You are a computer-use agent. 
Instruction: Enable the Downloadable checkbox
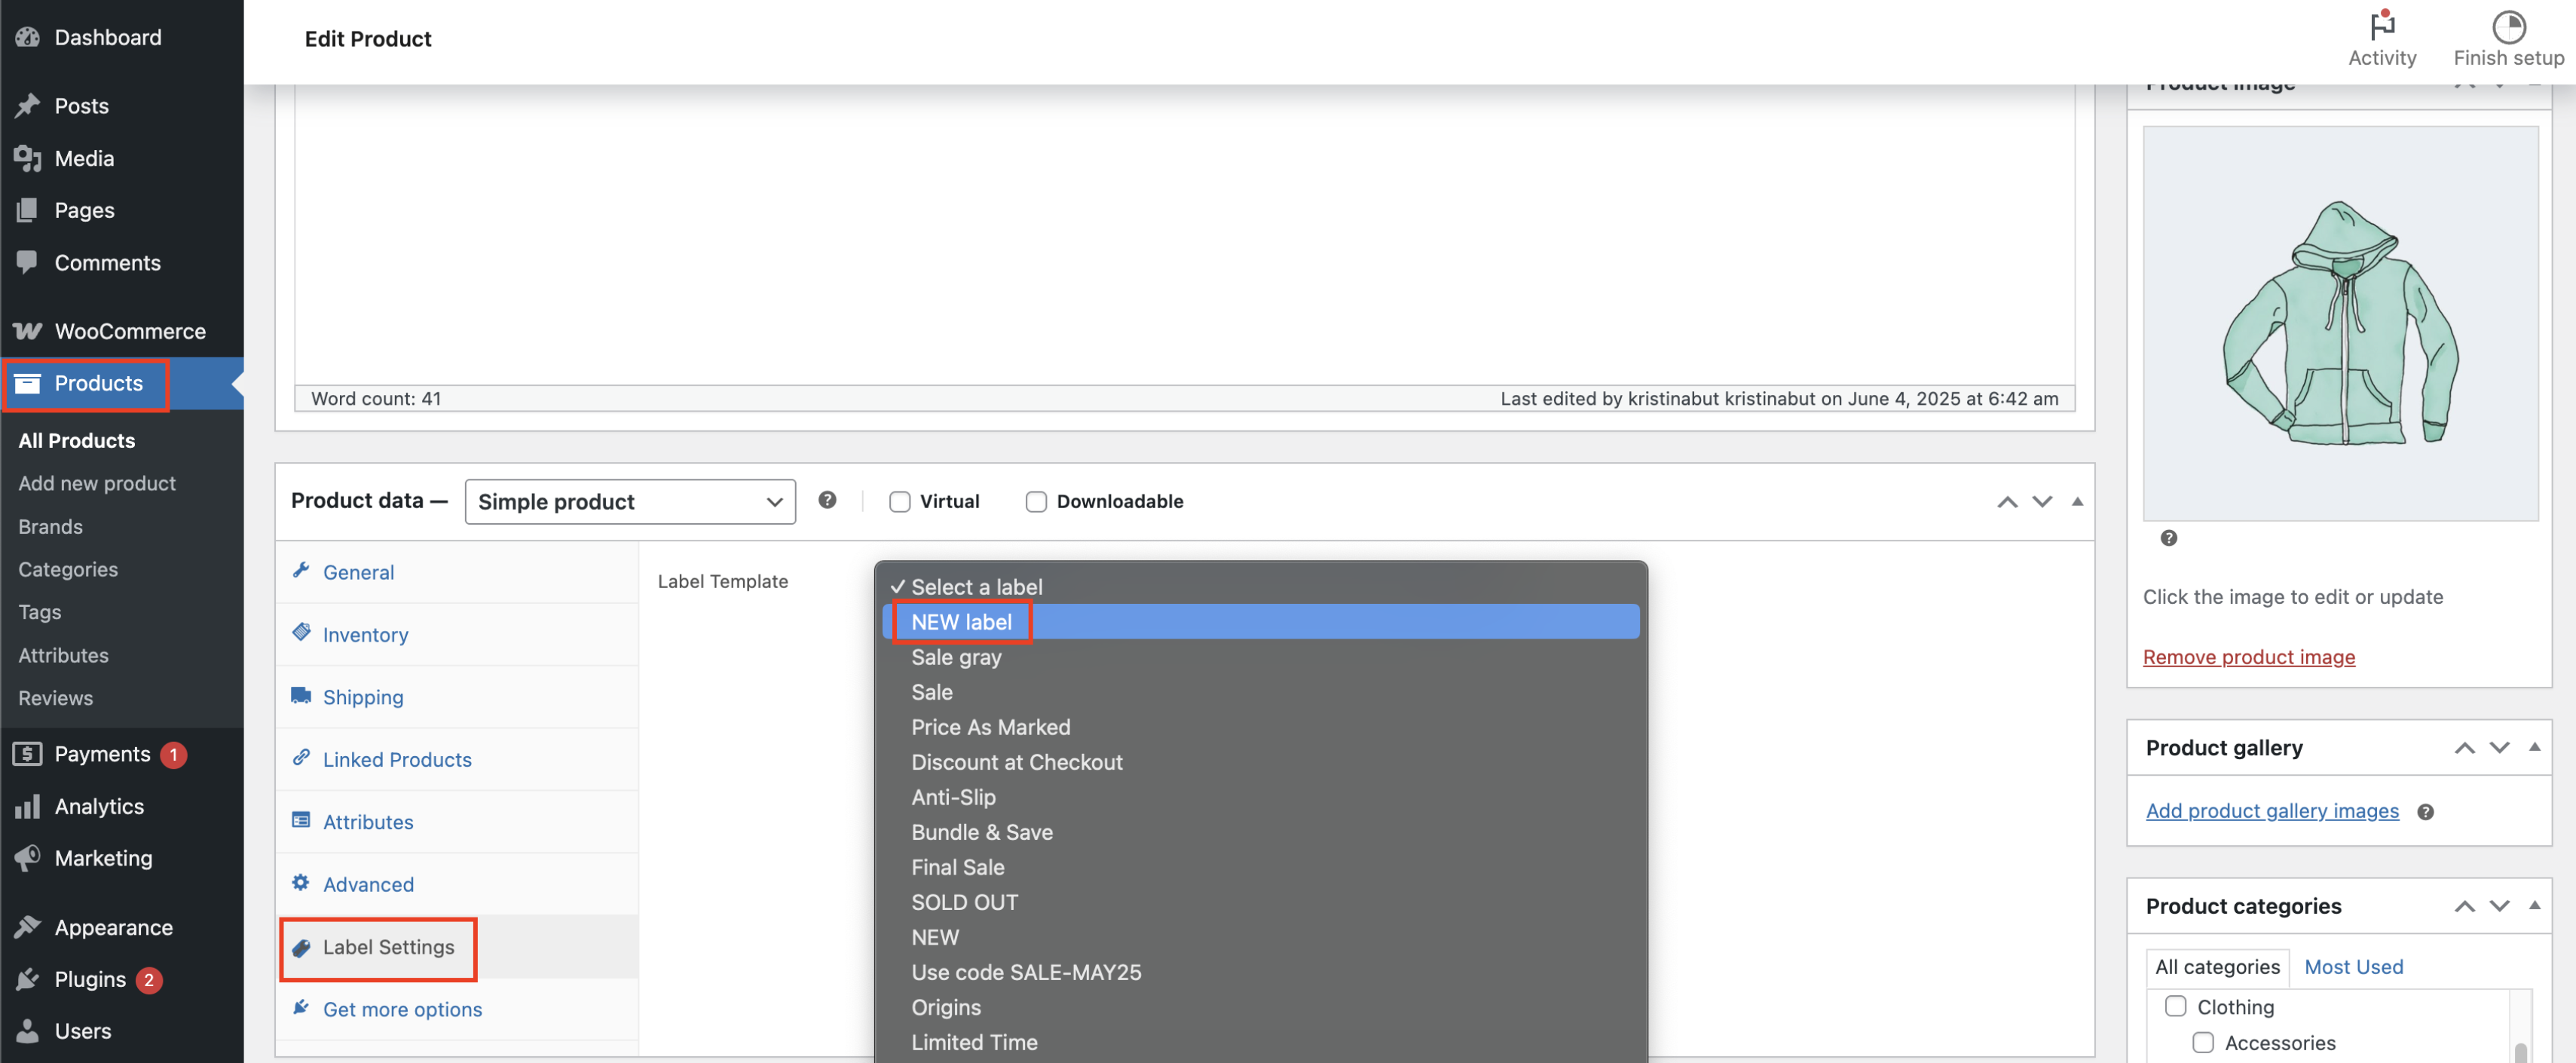1036,502
